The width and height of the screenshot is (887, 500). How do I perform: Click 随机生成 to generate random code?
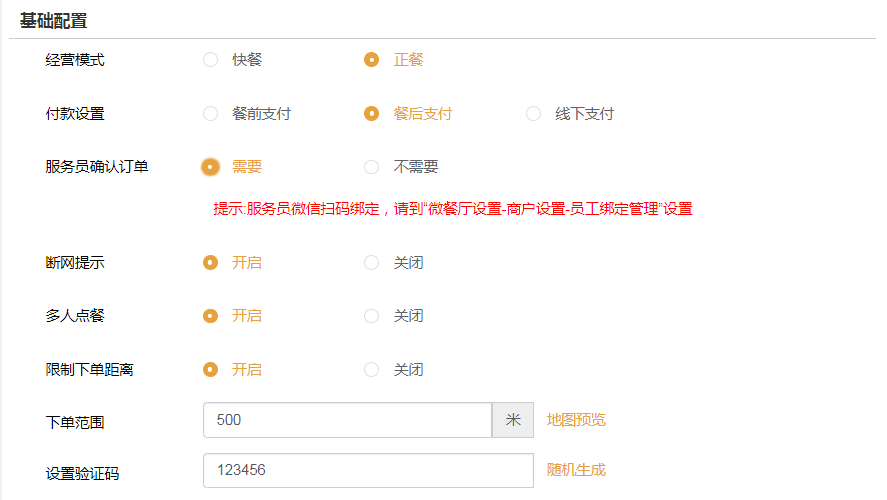tap(576, 470)
